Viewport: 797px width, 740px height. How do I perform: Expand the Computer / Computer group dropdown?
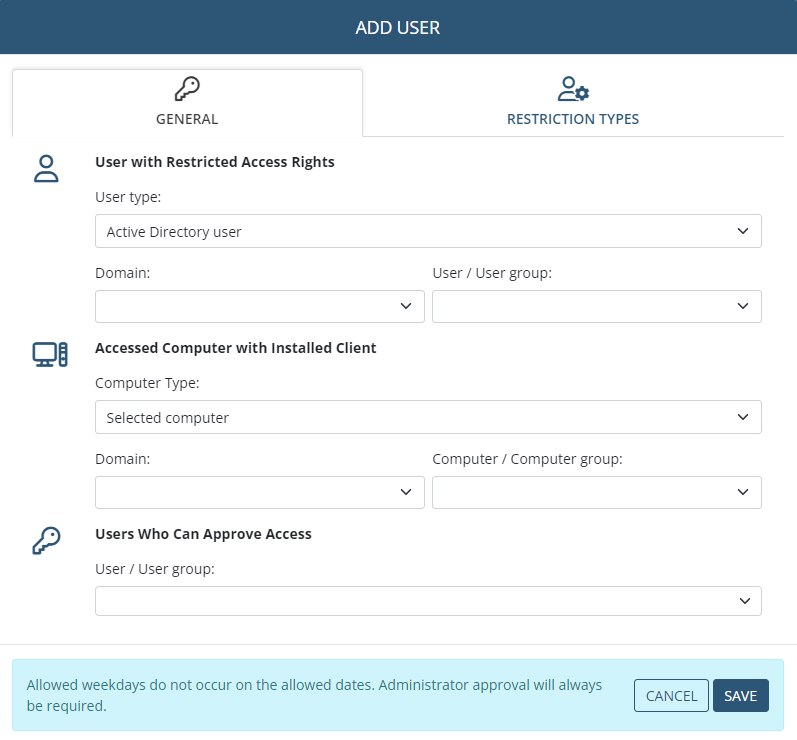coord(596,492)
